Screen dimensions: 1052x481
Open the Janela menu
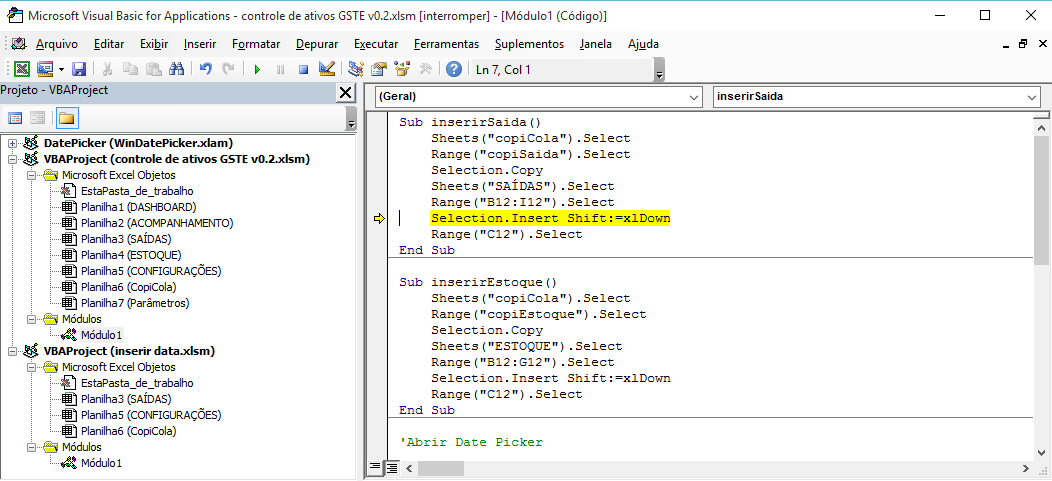click(x=596, y=44)
